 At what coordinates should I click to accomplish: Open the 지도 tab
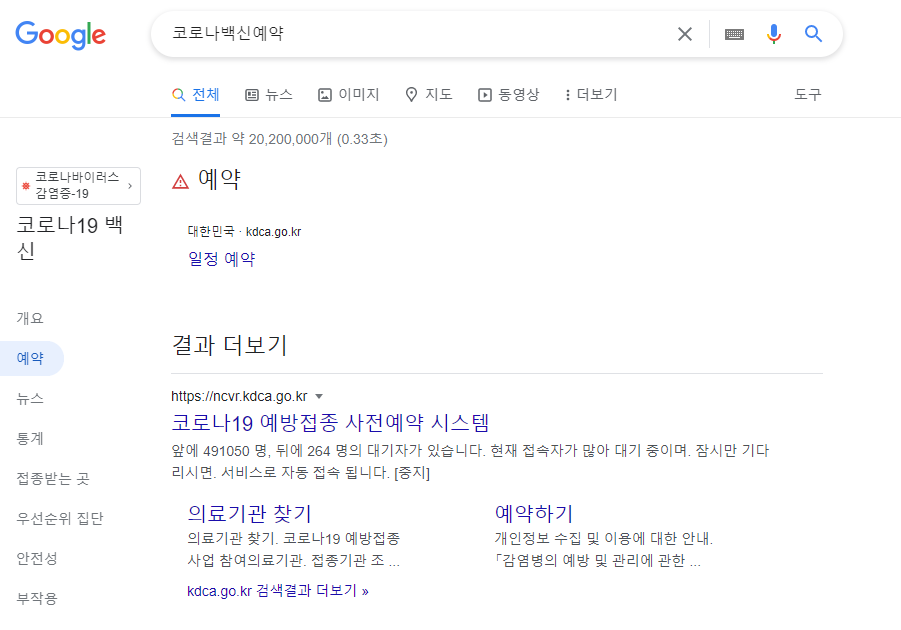429,94
